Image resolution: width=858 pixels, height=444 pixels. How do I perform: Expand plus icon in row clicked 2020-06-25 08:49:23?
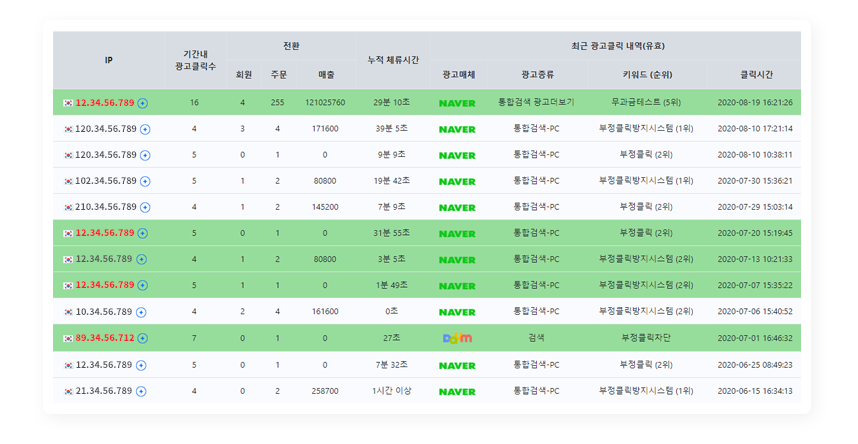coord(141,365)
